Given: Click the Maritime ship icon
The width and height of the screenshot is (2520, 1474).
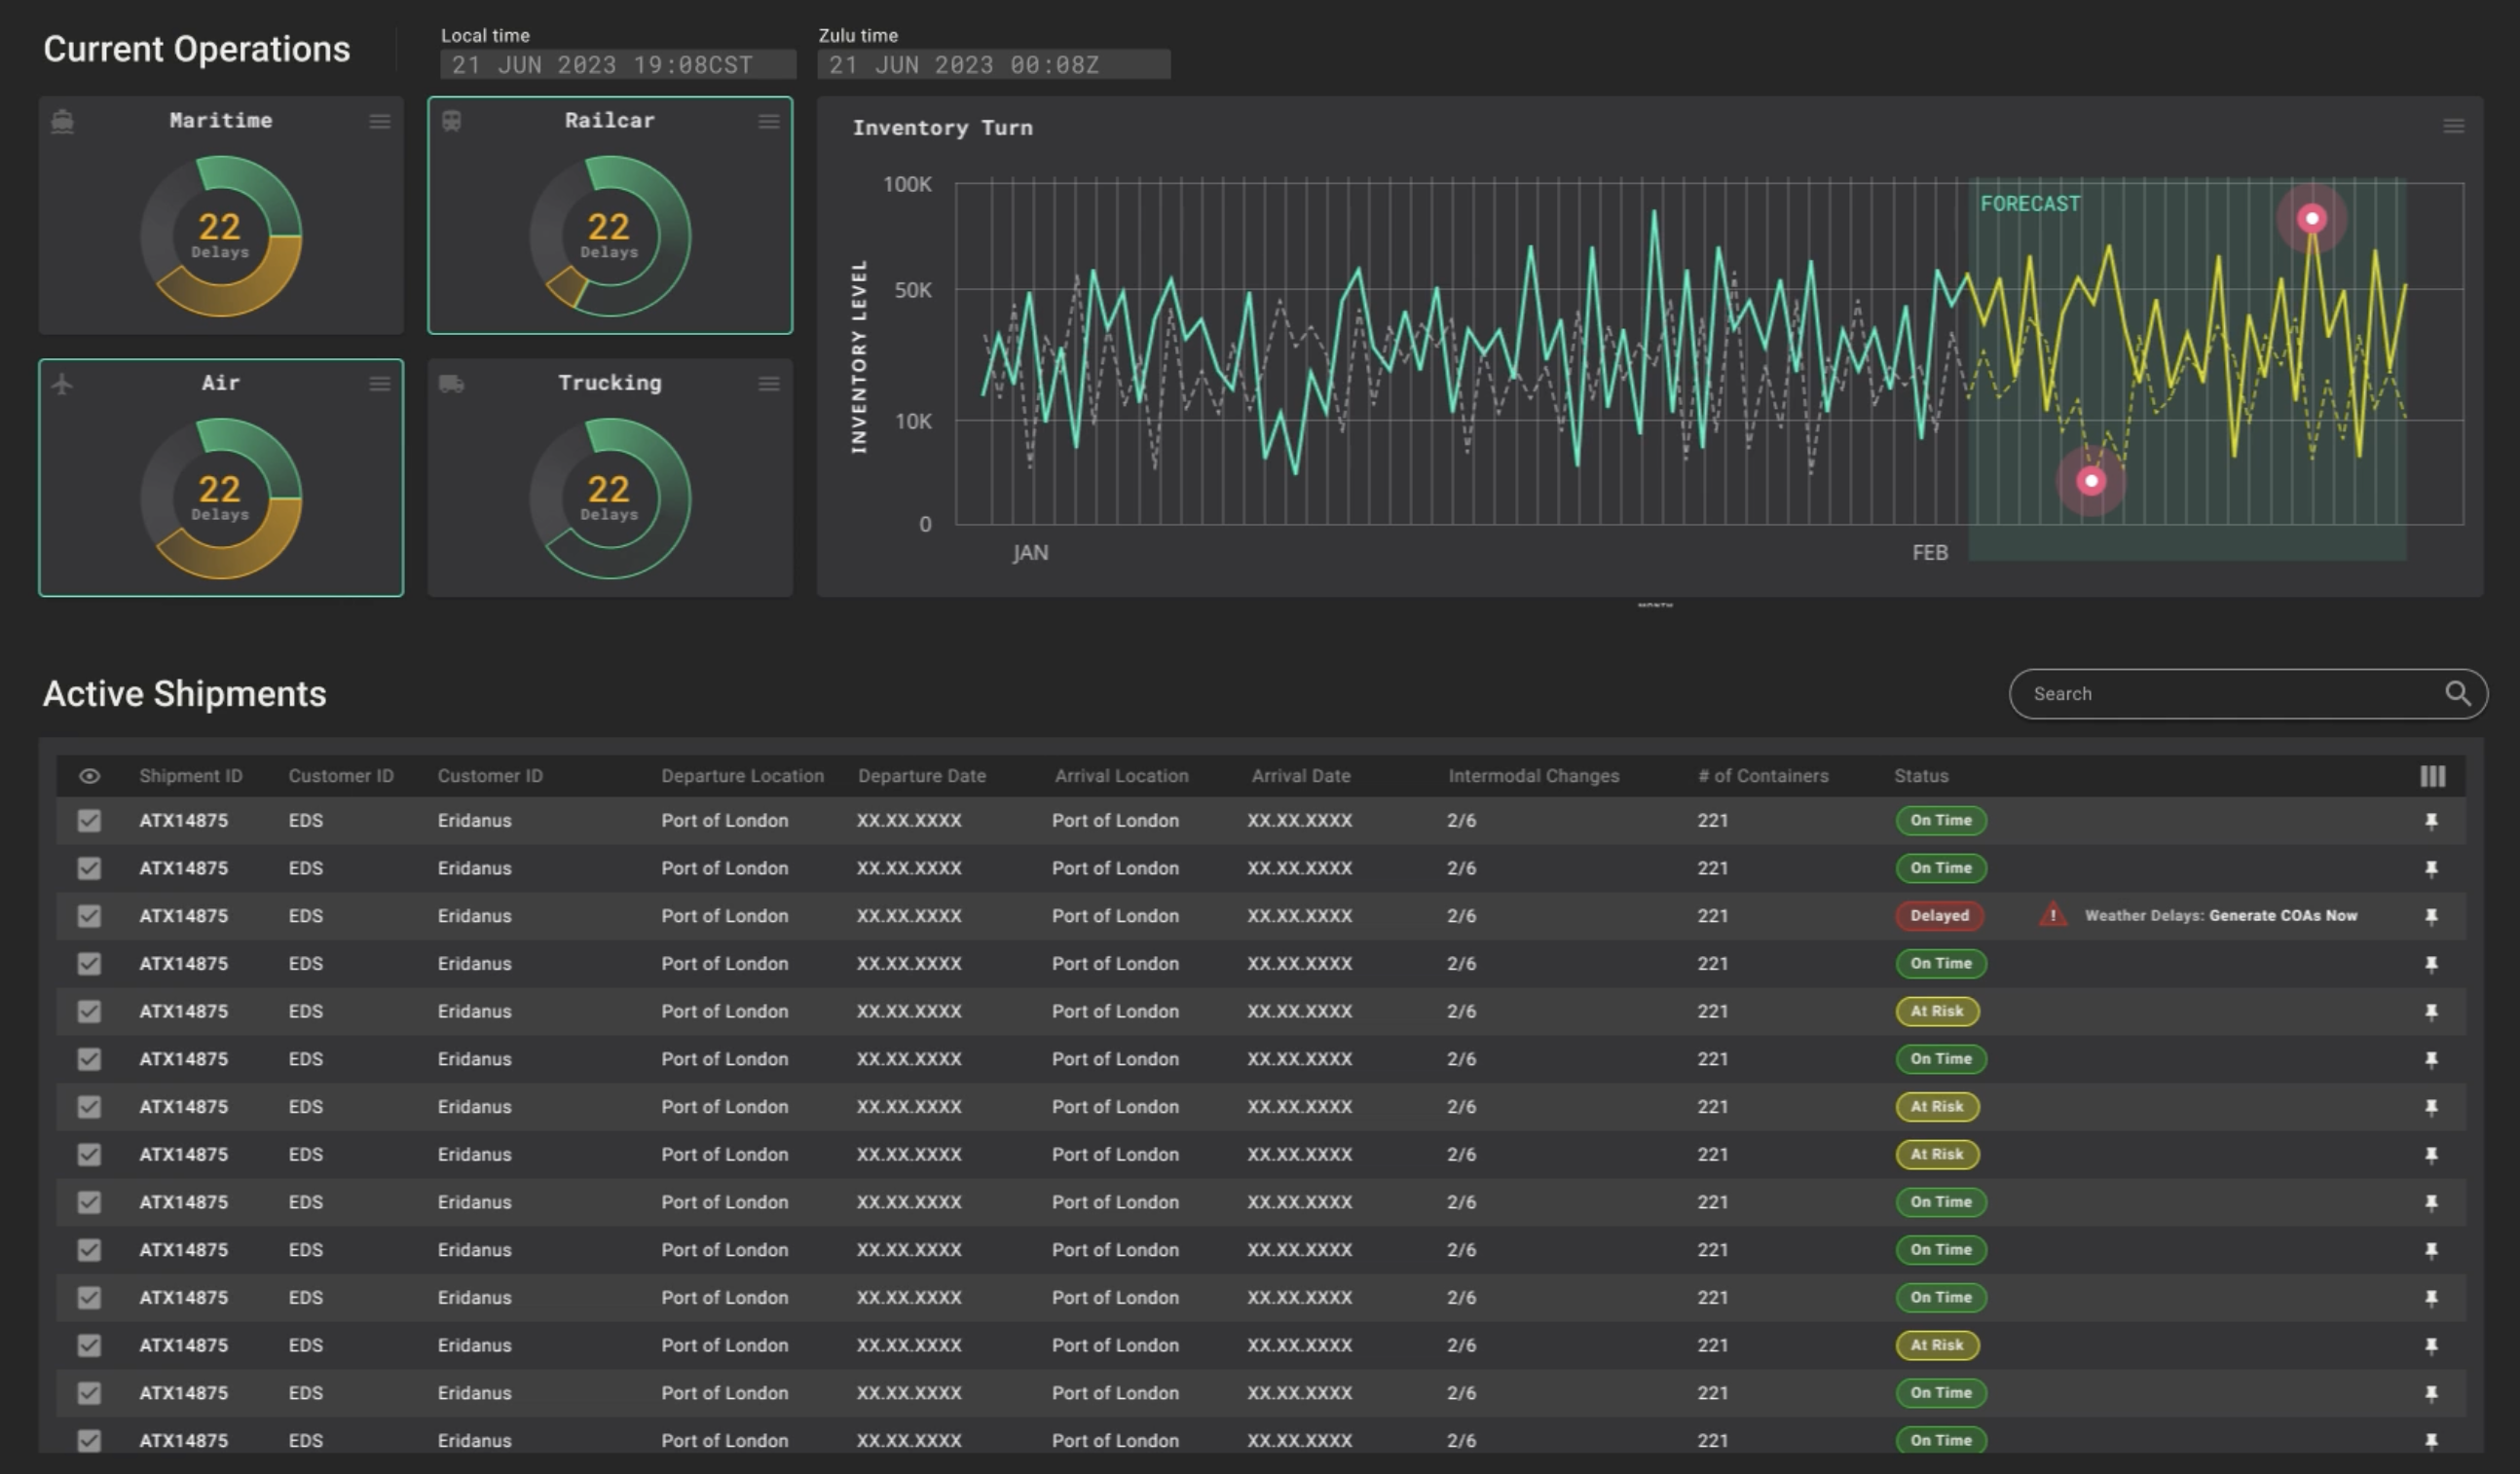Looking at the screenshot, I should pos(62,121).
